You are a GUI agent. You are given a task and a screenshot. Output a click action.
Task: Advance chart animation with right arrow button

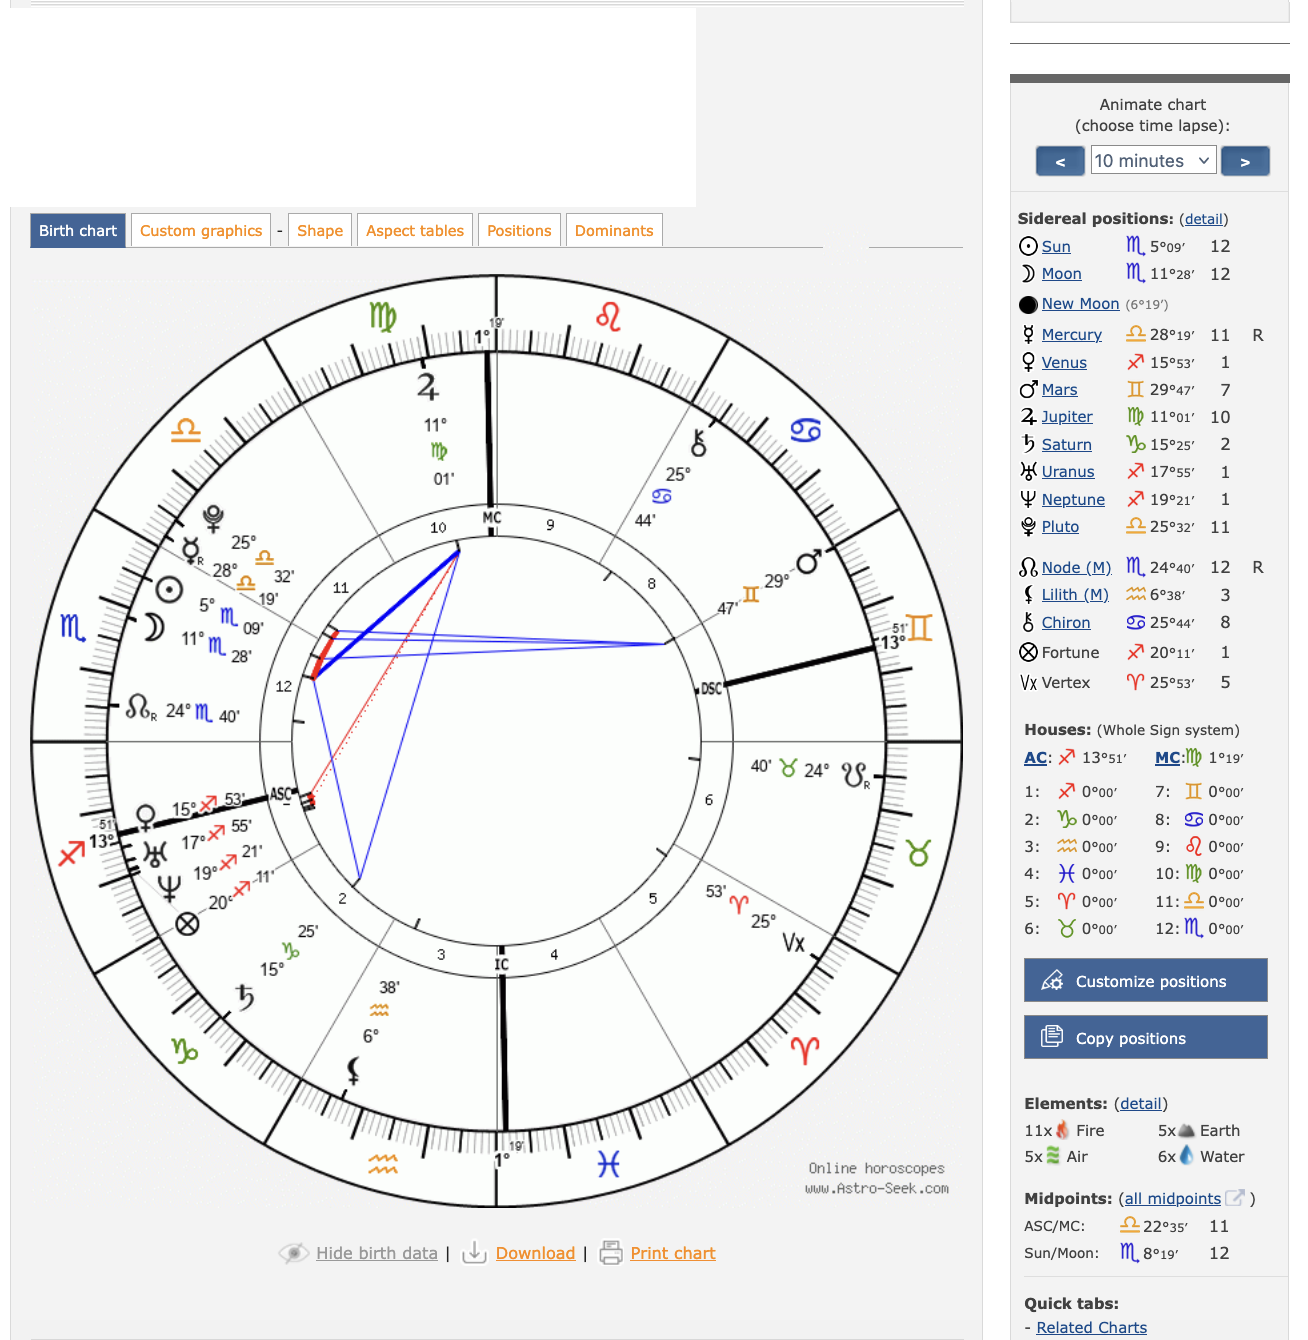tap(1245, 161)
